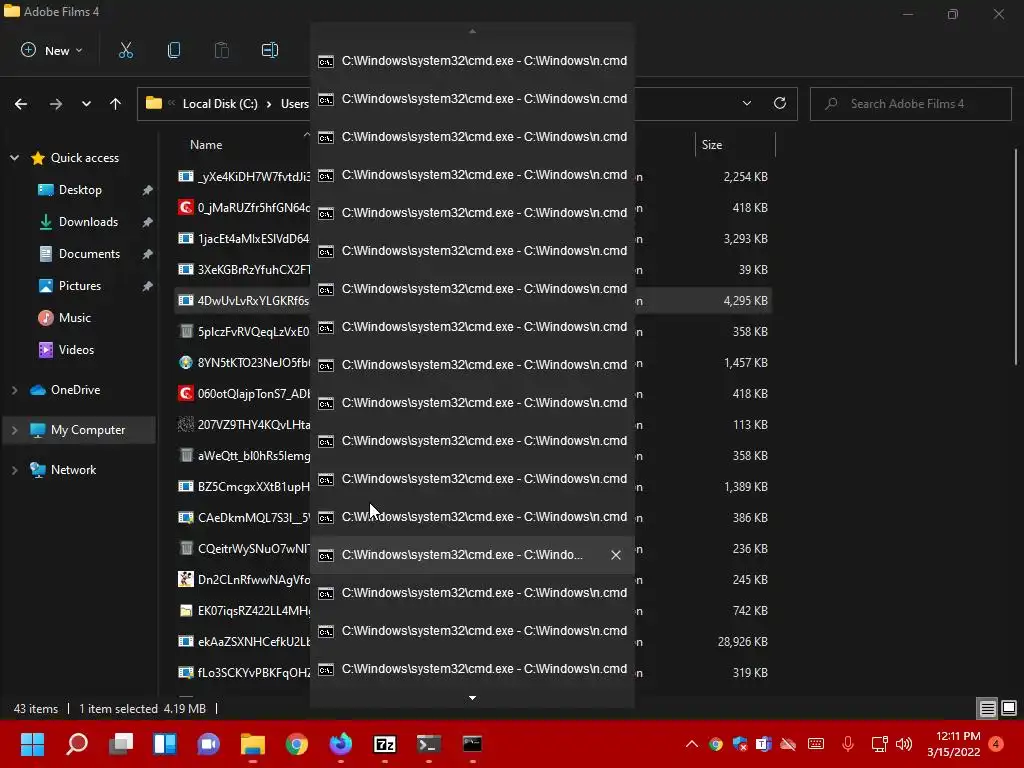Open Downloads in Quick access

(x=88, y=222)
